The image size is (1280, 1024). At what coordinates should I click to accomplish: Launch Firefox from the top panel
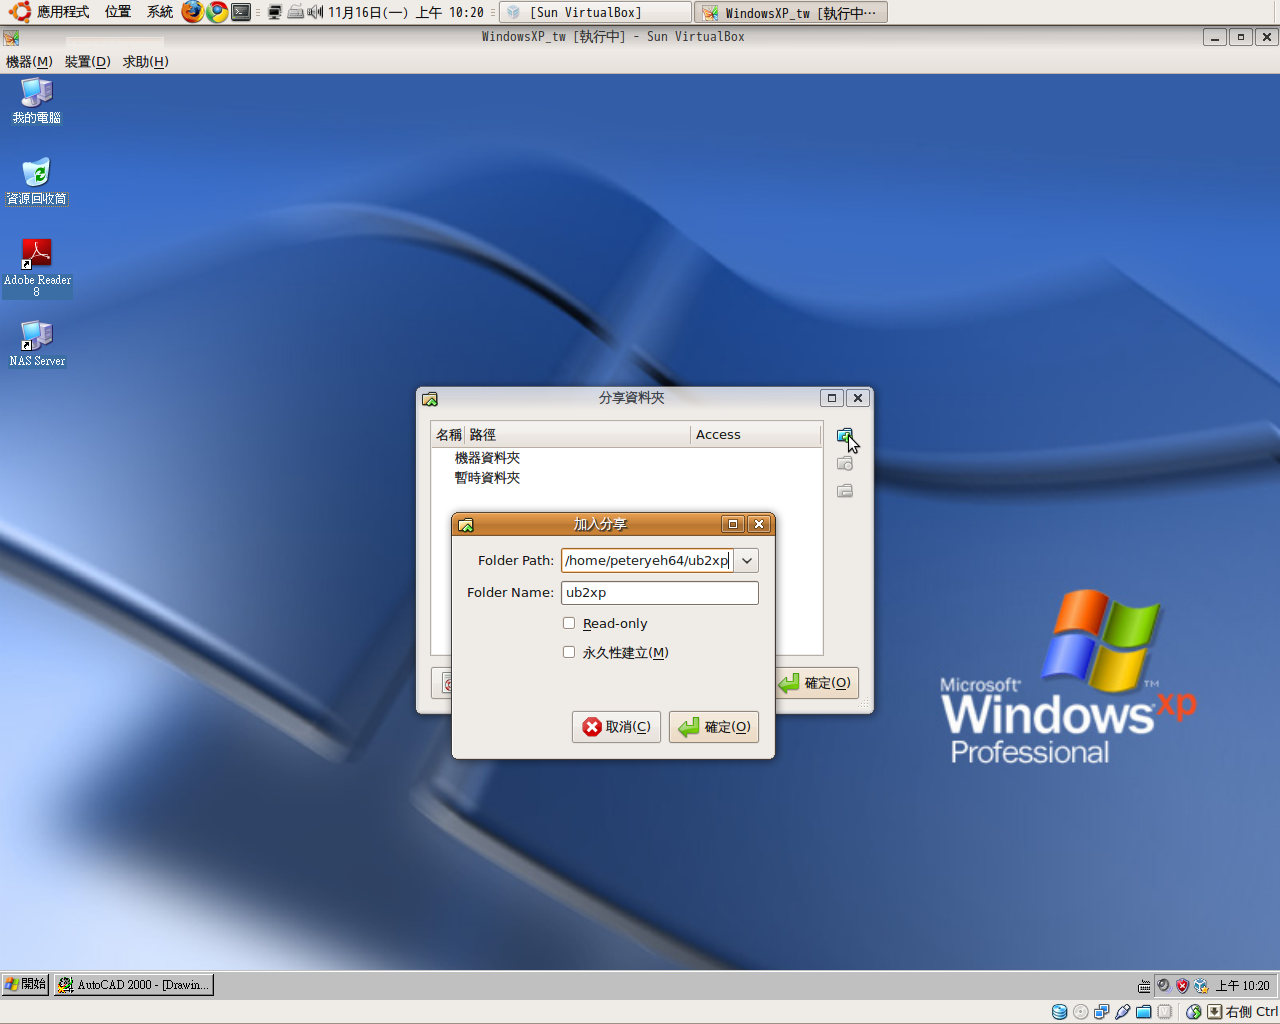pos(192,12)
